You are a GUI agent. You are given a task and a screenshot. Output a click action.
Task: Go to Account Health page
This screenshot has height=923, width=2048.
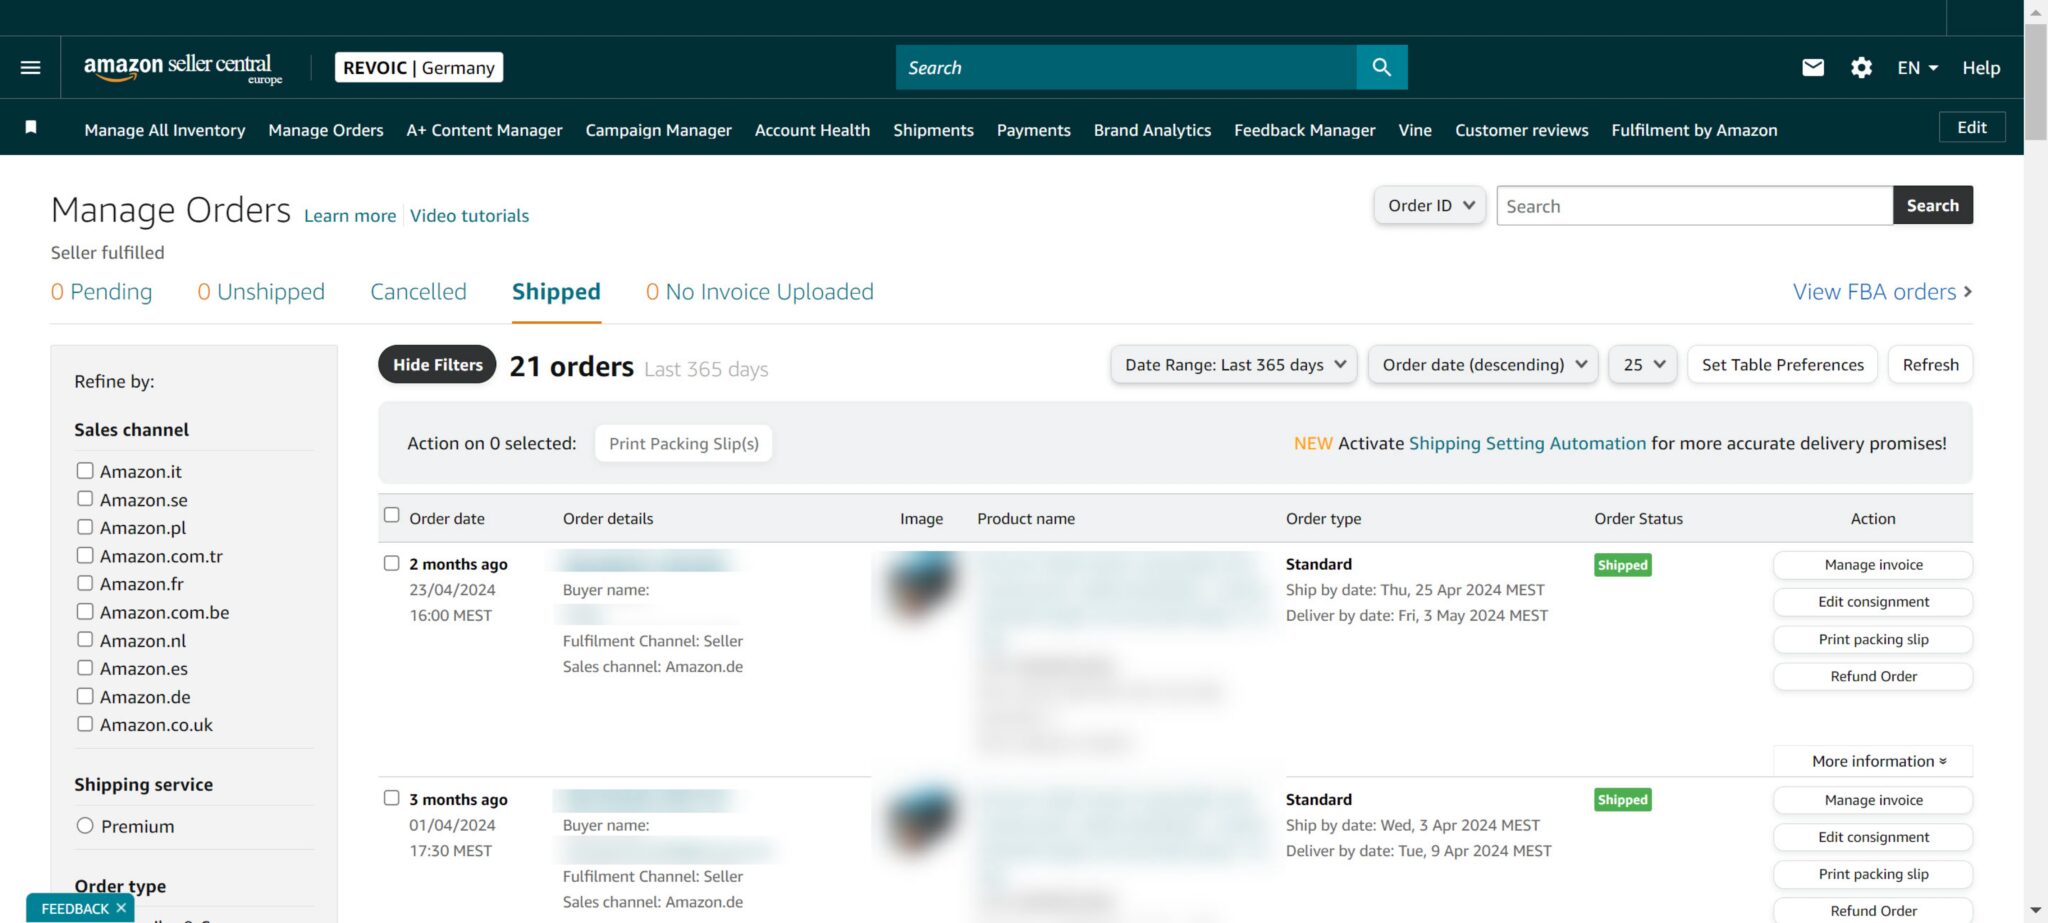[x=812, y=130]
